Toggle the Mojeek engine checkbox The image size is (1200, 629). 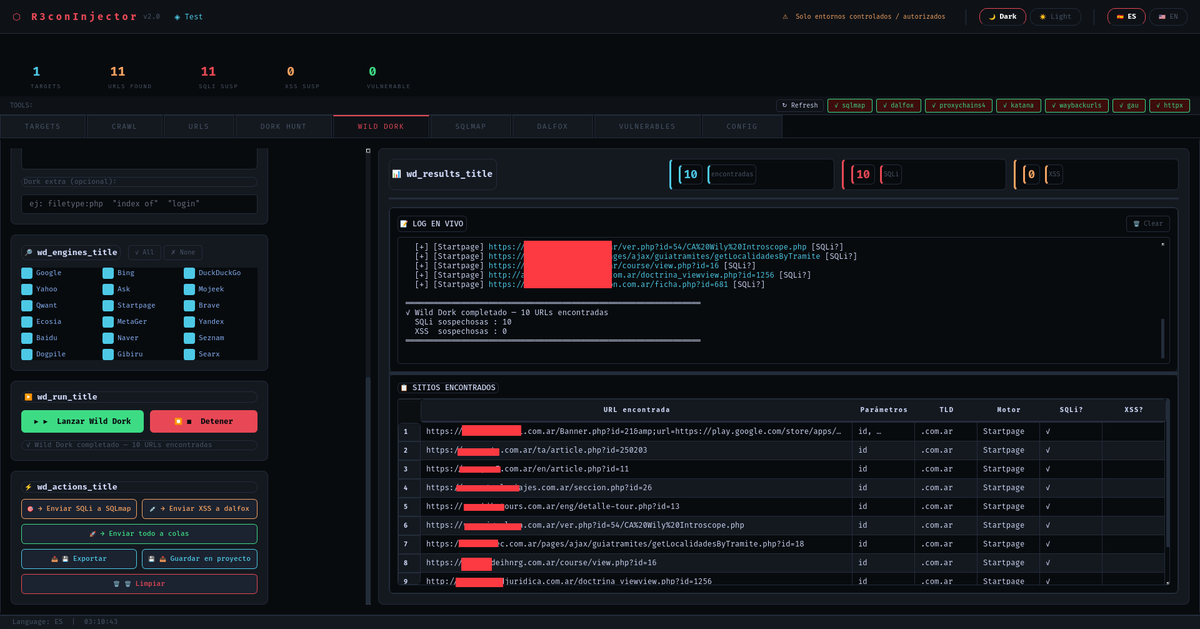click(189, 289)
